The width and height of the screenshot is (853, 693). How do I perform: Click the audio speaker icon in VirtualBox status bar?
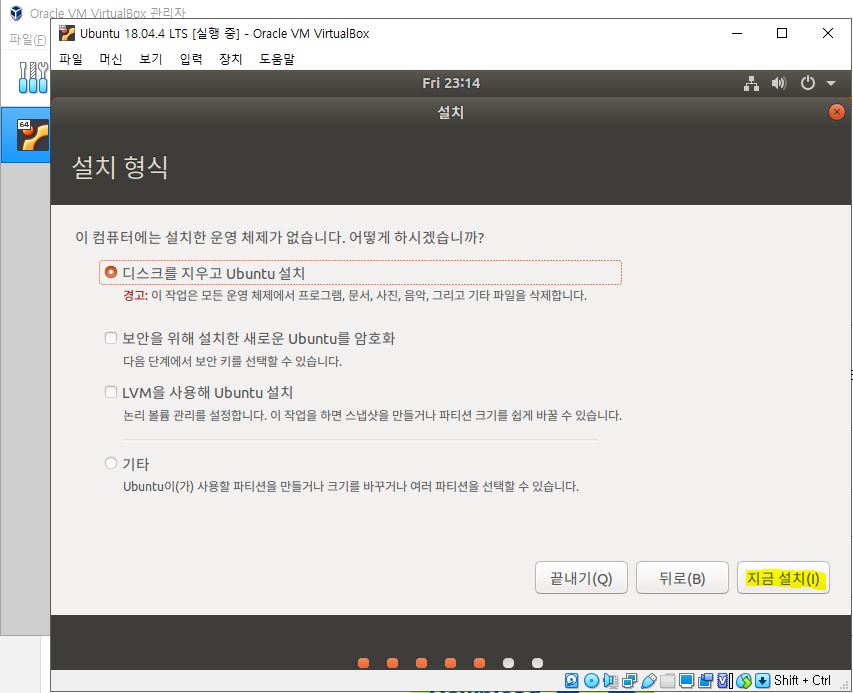(x=610, y=680)
